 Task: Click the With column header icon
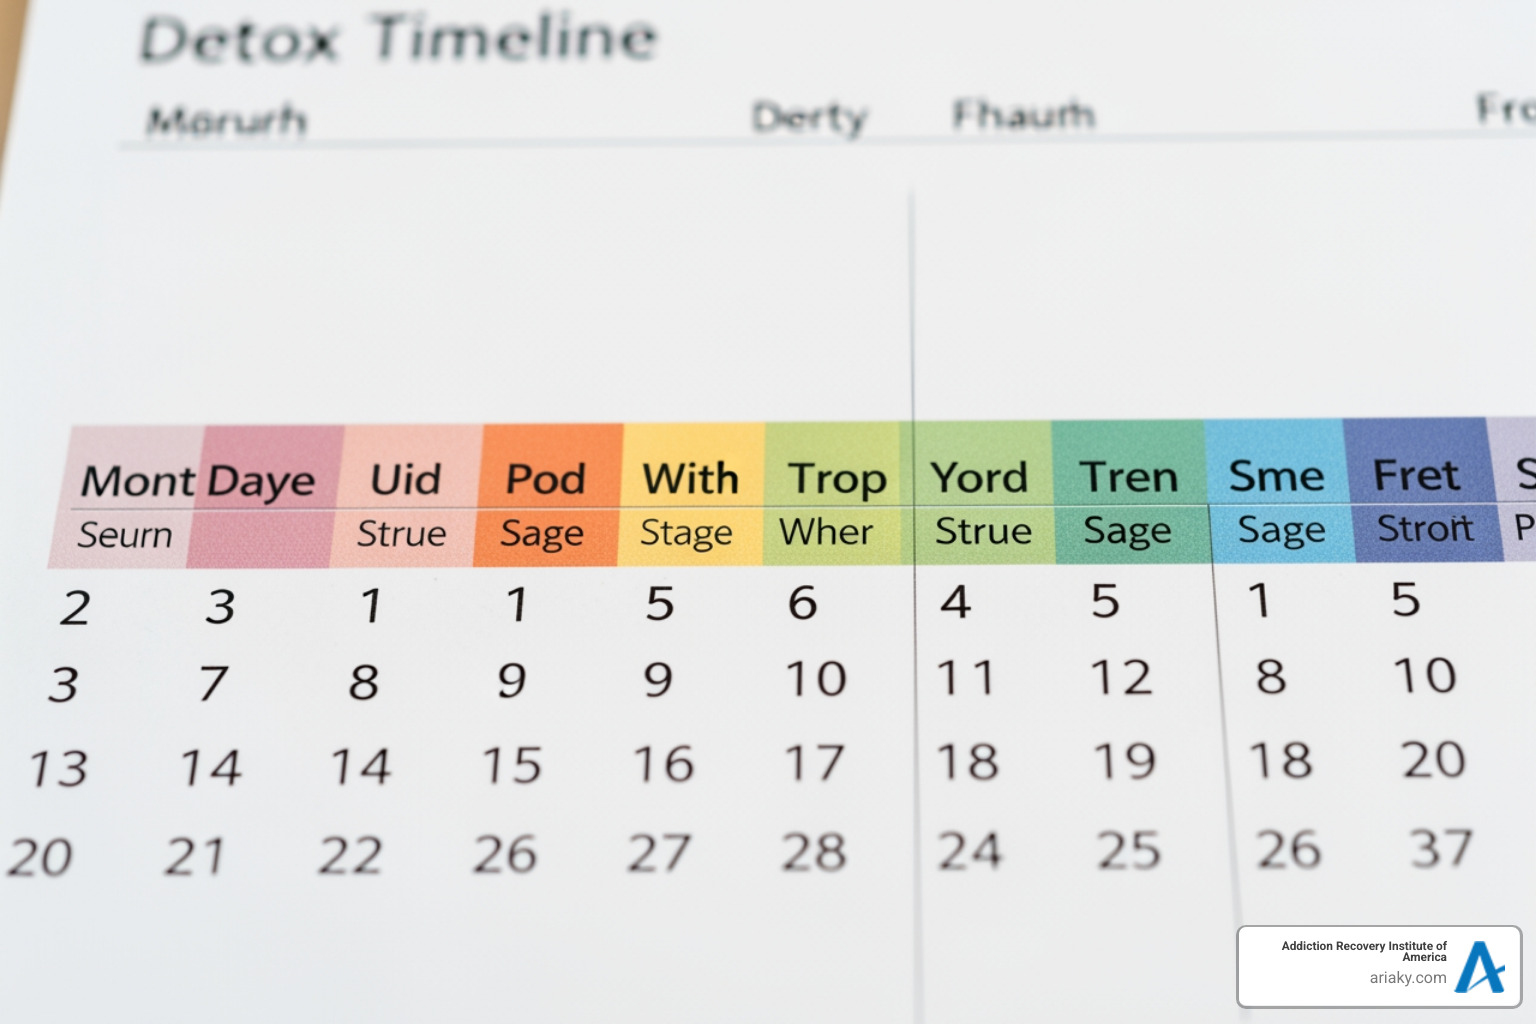[x=690, y=479]
